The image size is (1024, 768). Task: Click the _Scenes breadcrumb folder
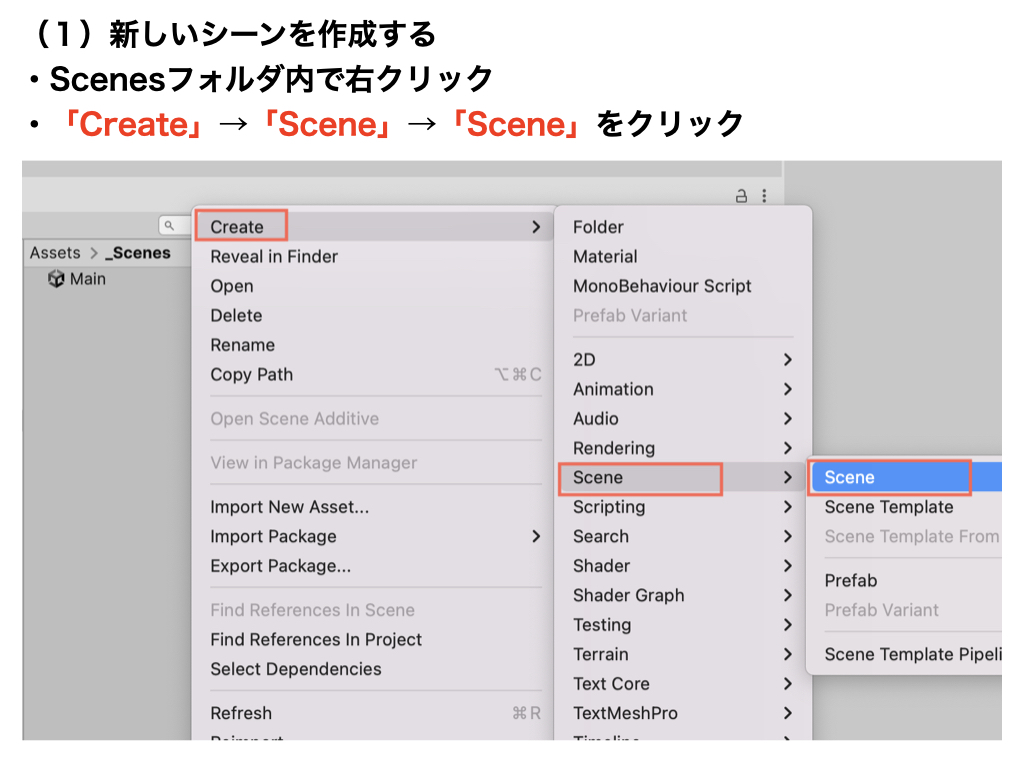[138, 253]
